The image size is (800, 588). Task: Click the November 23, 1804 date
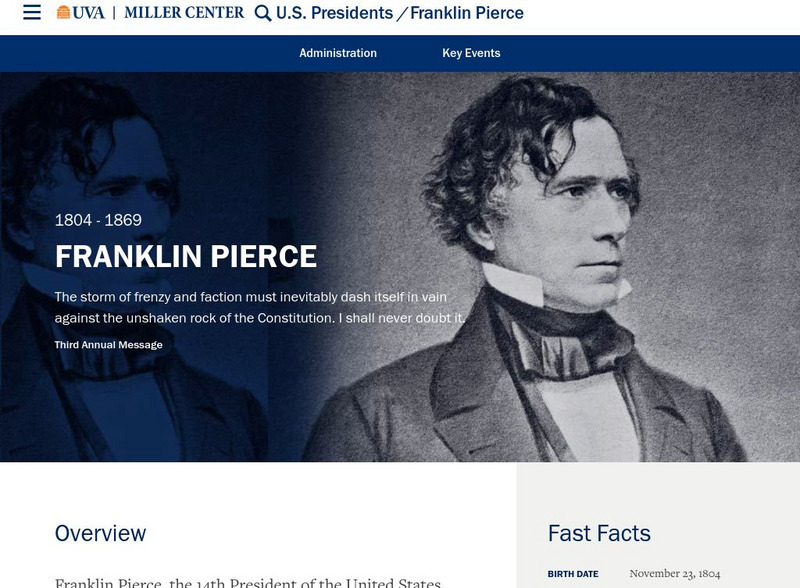[674, 574]
